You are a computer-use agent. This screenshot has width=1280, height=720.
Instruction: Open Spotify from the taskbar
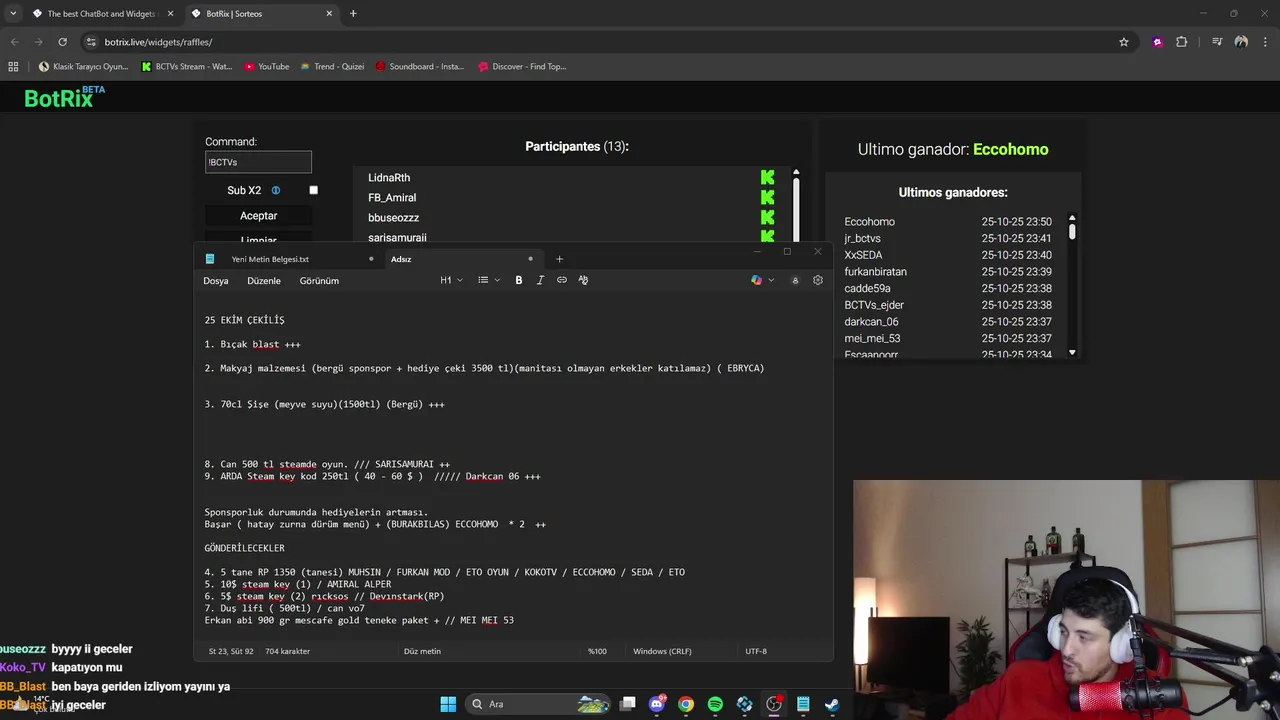tap(715, 704)
